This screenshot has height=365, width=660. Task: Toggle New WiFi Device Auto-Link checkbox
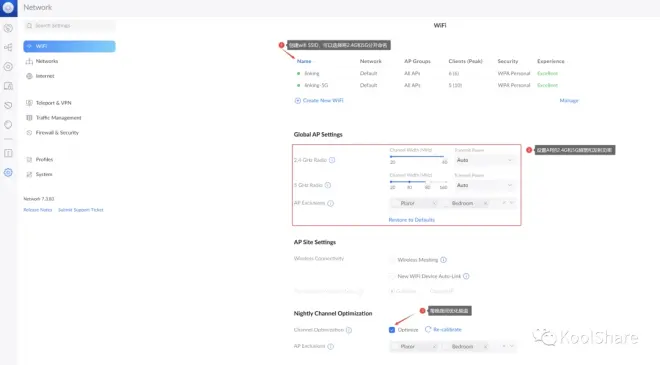coord(392,276)
